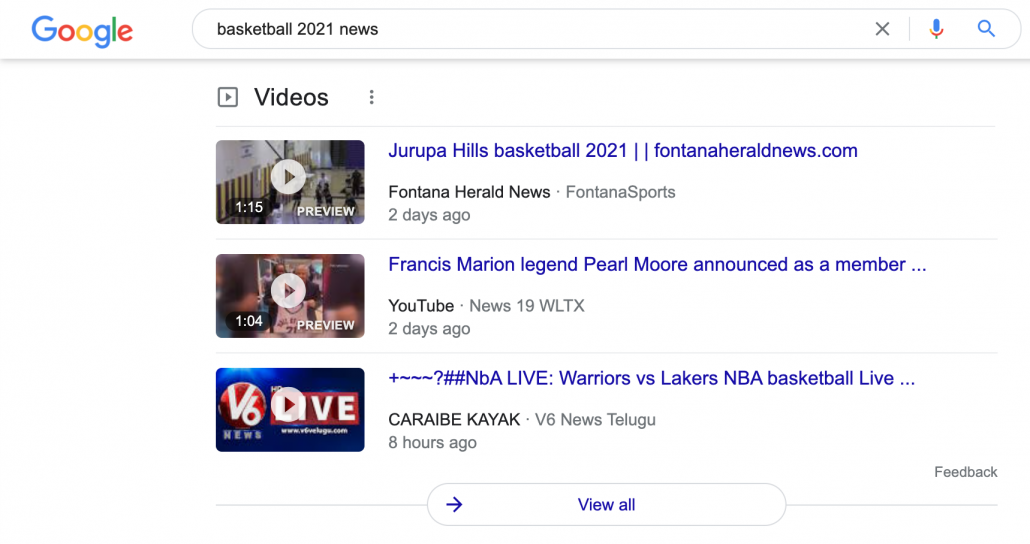The width and height of the screenshot is (1030, 544).
Task: Click the Google logo
Action: coord(82,31)
